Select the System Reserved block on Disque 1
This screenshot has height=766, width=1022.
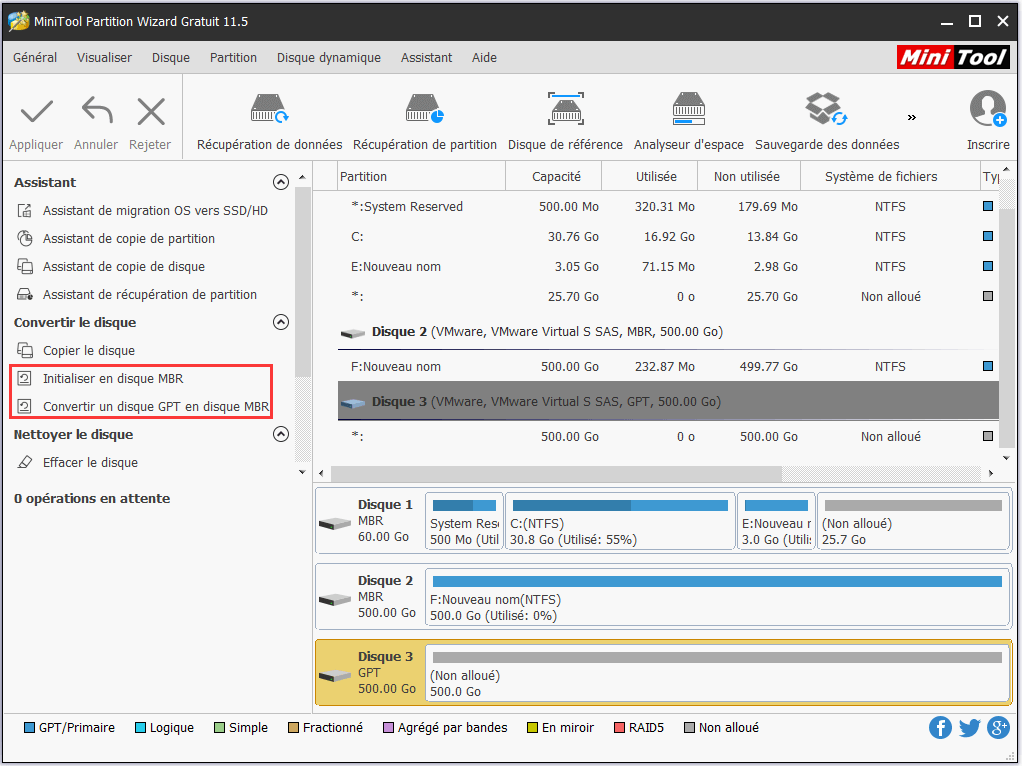[464, 521]
